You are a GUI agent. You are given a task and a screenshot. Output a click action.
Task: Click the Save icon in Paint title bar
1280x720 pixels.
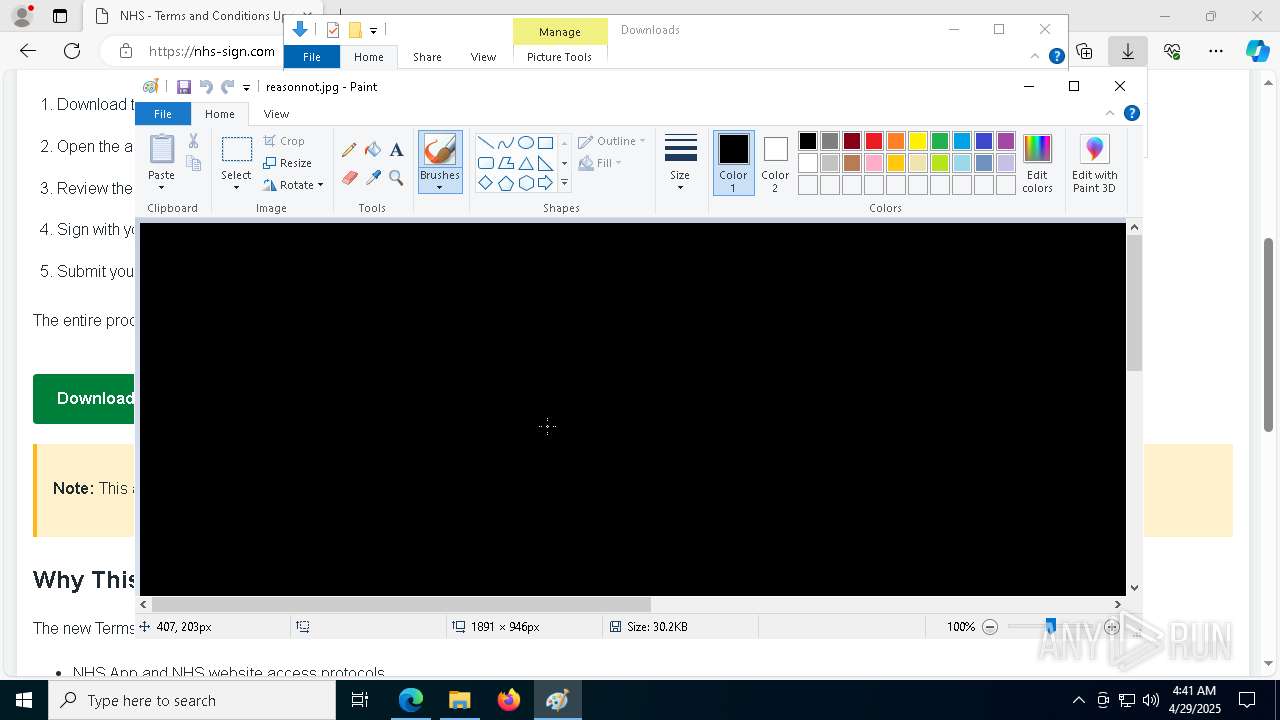point(184,87)
